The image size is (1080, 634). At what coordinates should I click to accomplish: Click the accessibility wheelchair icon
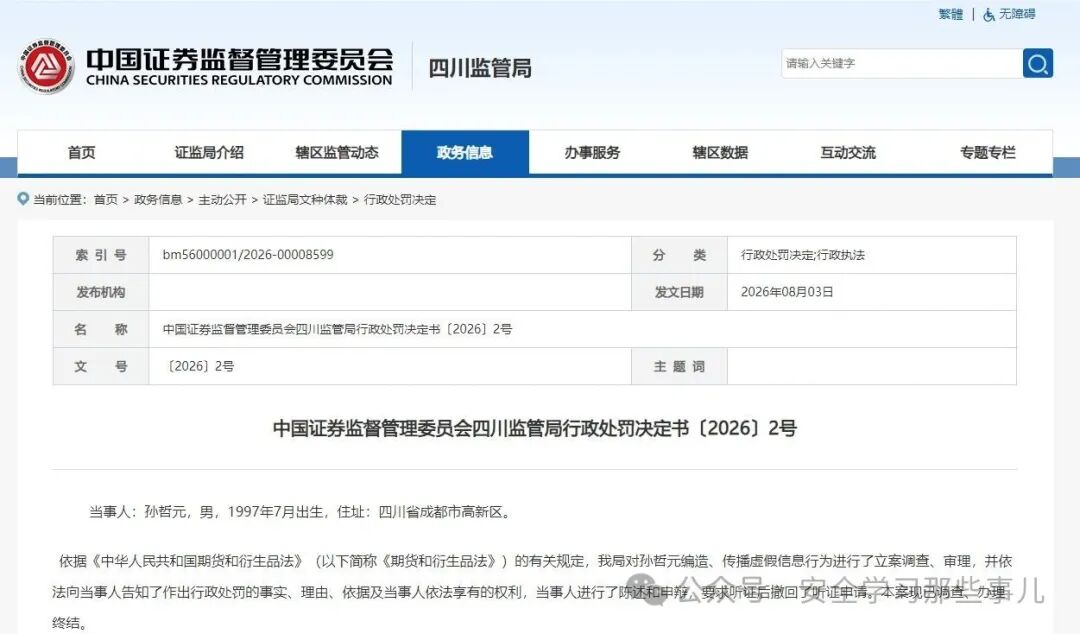click(988, 14)
